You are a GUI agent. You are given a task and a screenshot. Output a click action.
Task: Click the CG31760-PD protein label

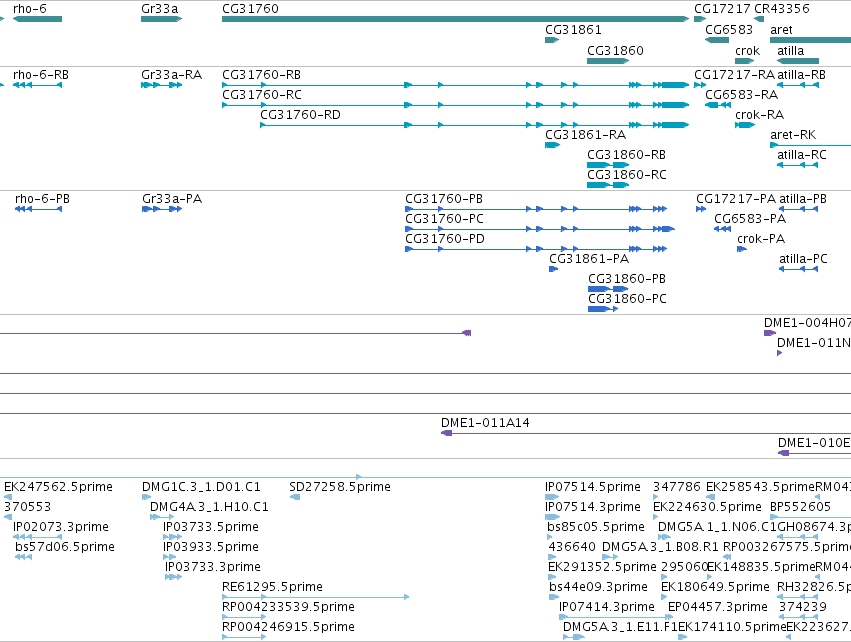(445, 239)
